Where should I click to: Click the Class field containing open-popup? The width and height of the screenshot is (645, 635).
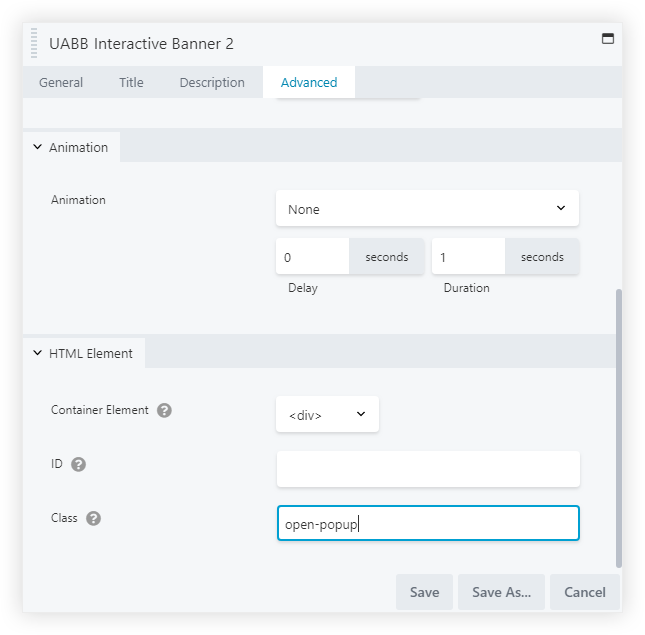pyautogui.click(x=427, y=523)
